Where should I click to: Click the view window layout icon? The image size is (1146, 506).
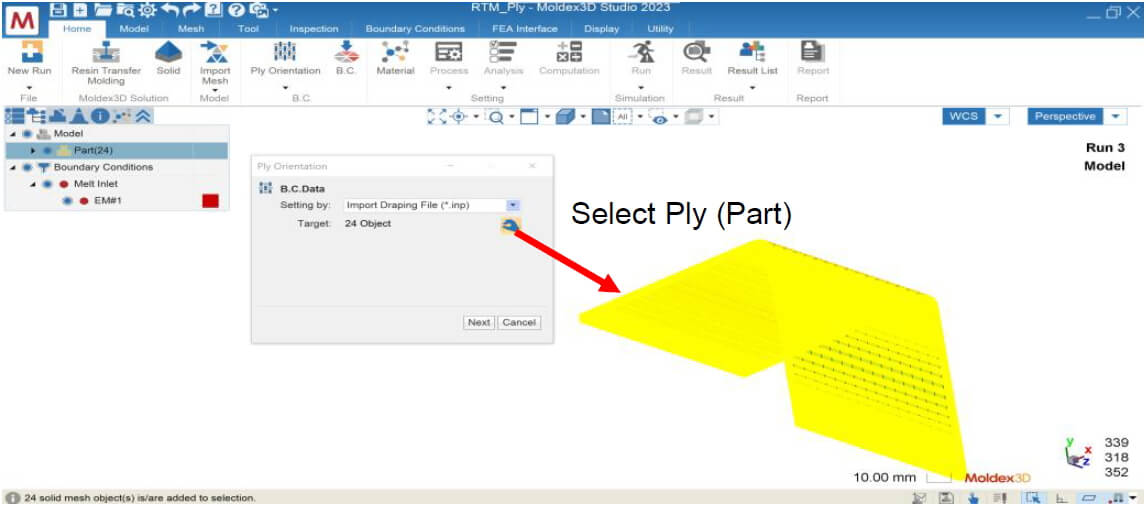coord(529,116)
